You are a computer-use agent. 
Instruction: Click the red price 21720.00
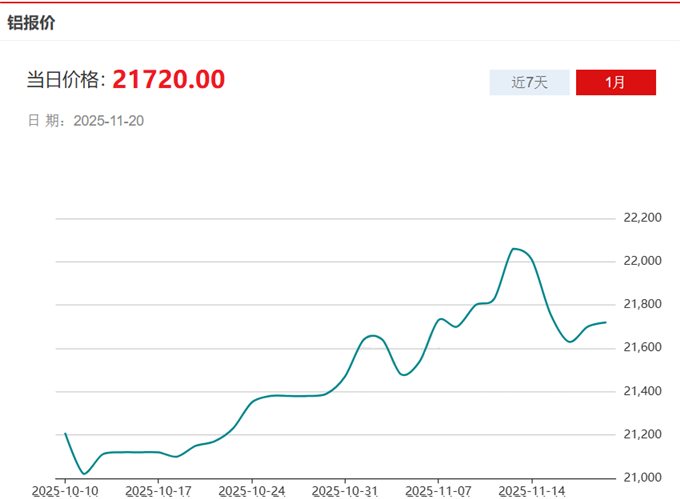(x=168, y=79)
